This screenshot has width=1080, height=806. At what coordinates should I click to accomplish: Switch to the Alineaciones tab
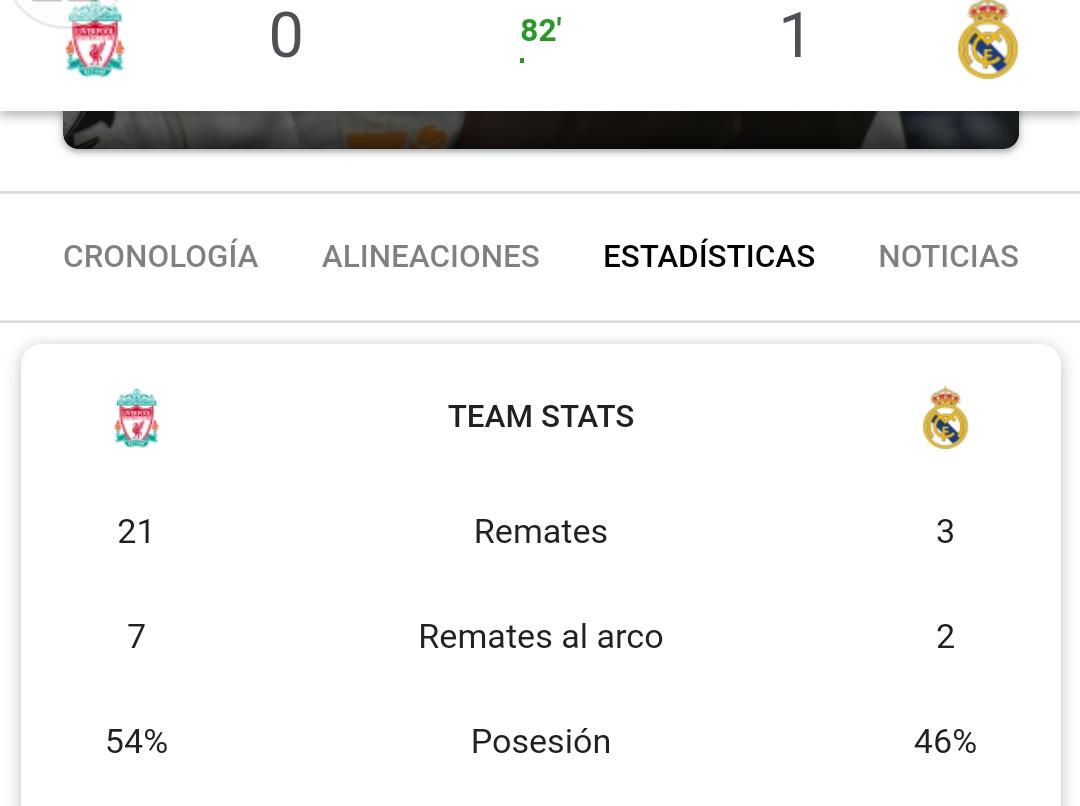point(430,256)
